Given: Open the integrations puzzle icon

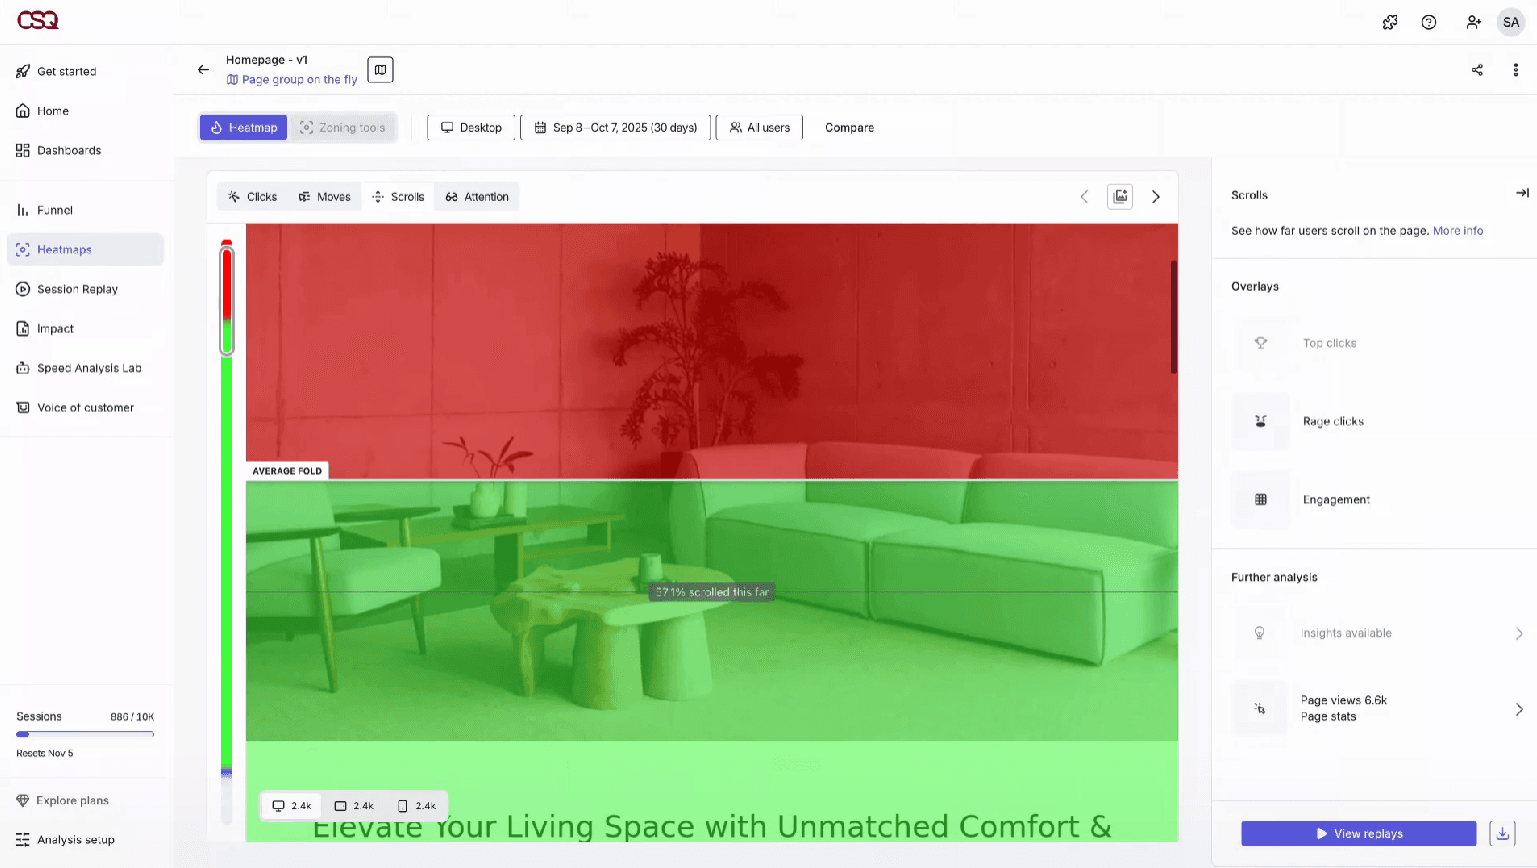Looking at the screenshot, I should click(1390, 22).
